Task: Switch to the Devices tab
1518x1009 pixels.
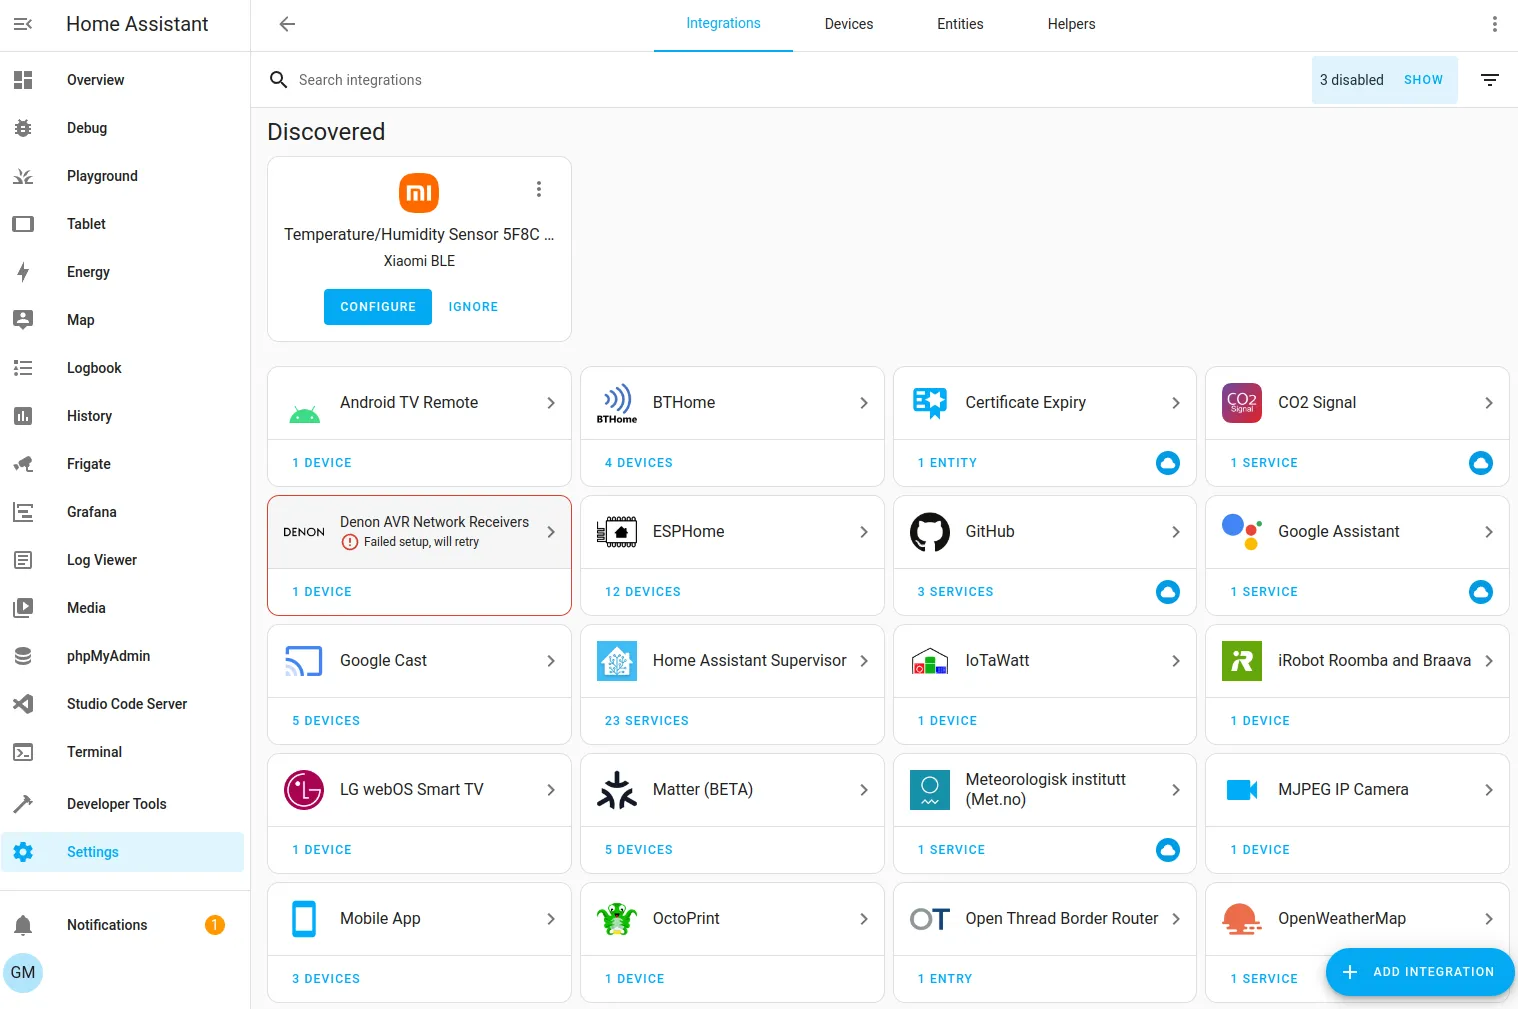Action: pos(848,23)
